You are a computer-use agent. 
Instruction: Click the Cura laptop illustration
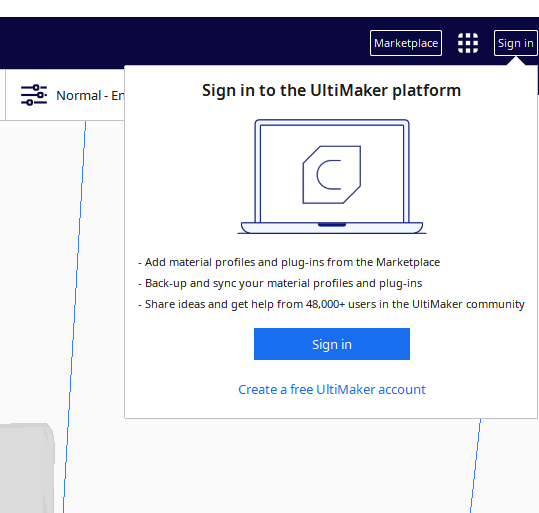(332, 177)
